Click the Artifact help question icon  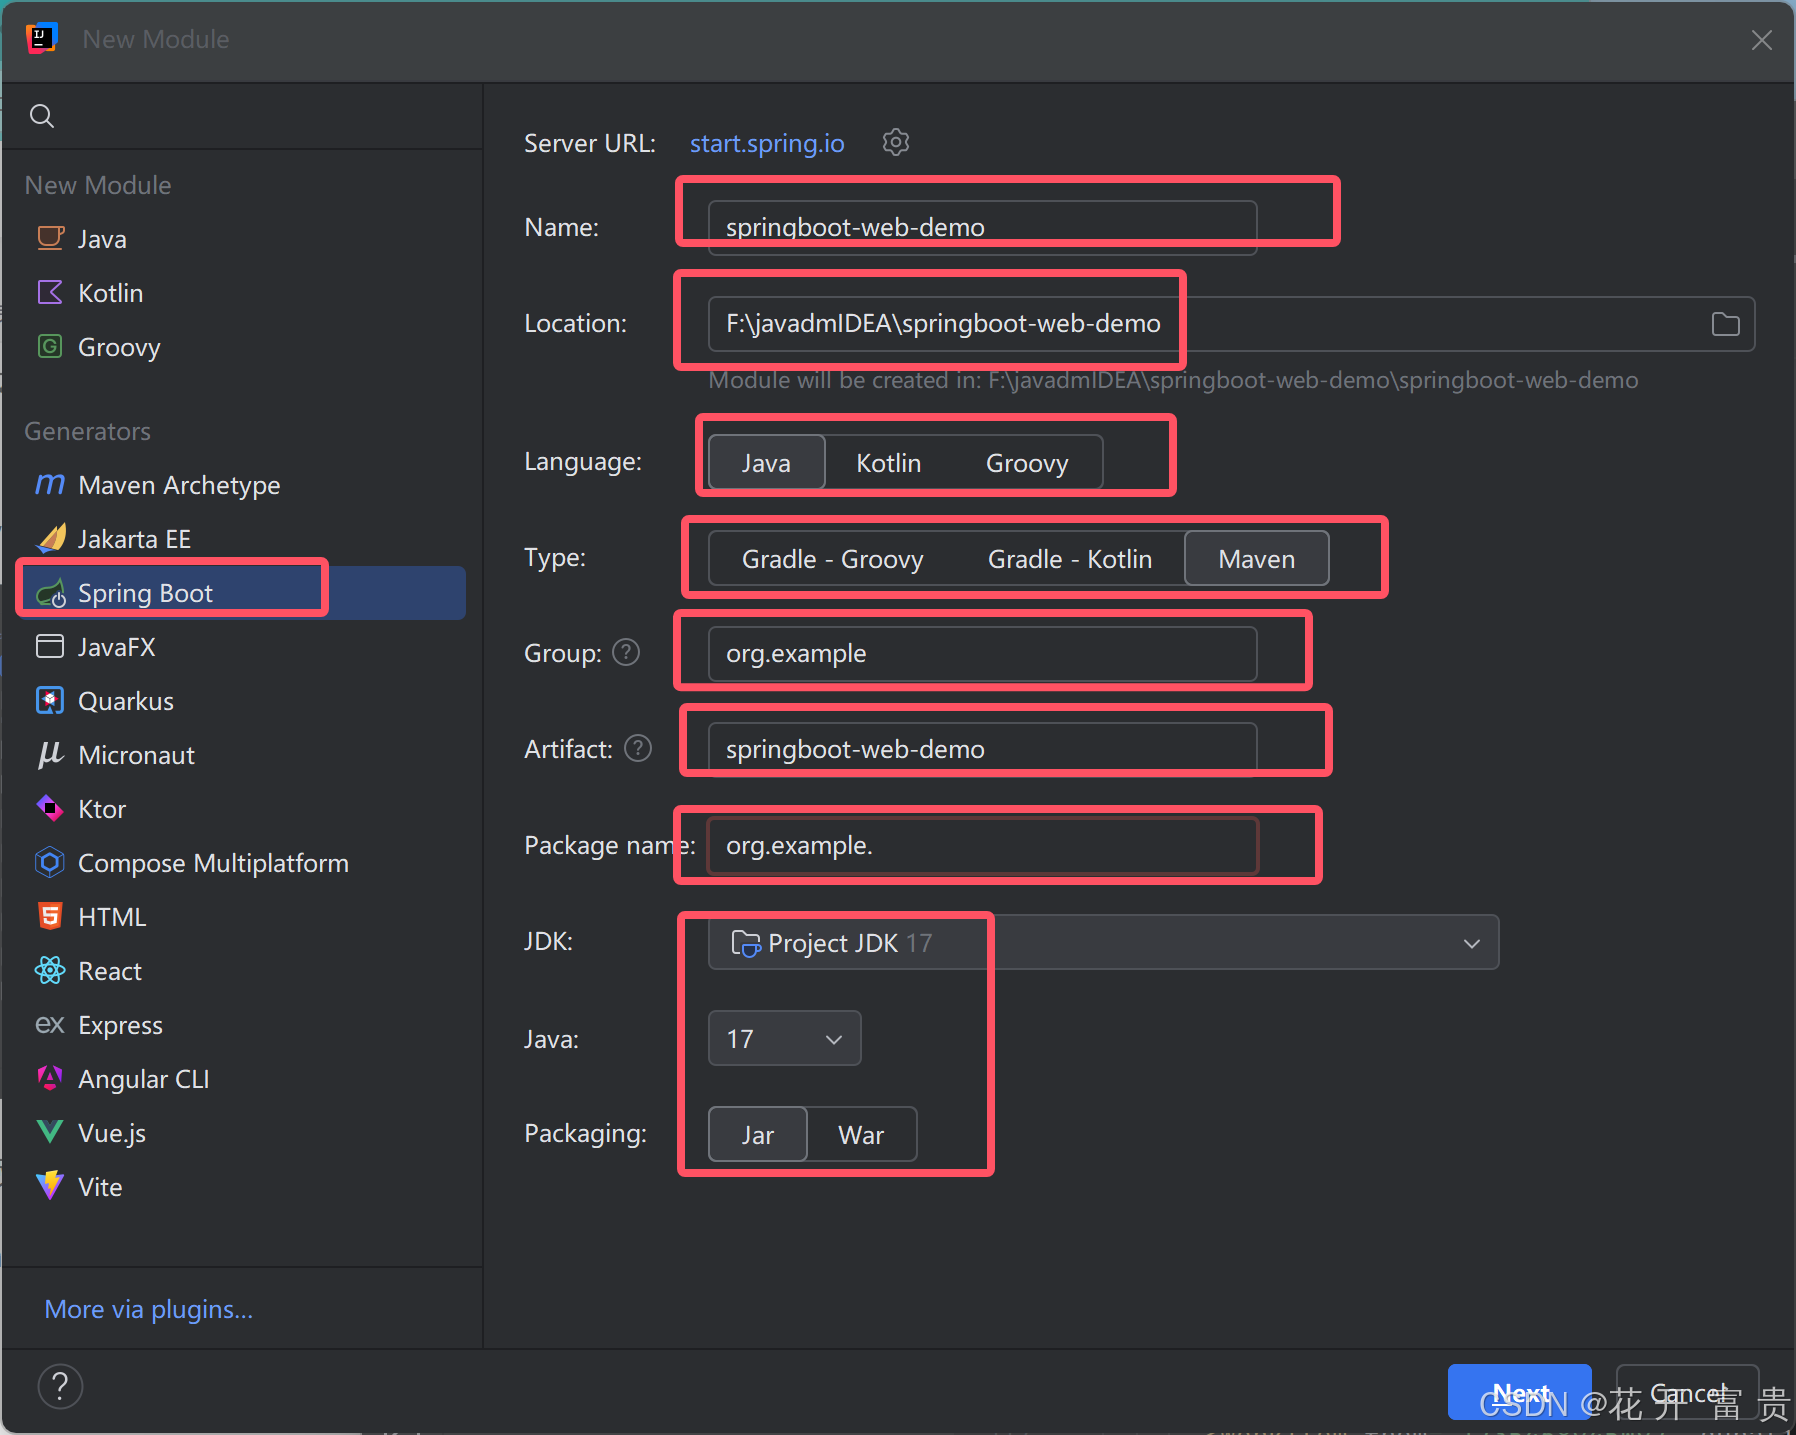638,748
